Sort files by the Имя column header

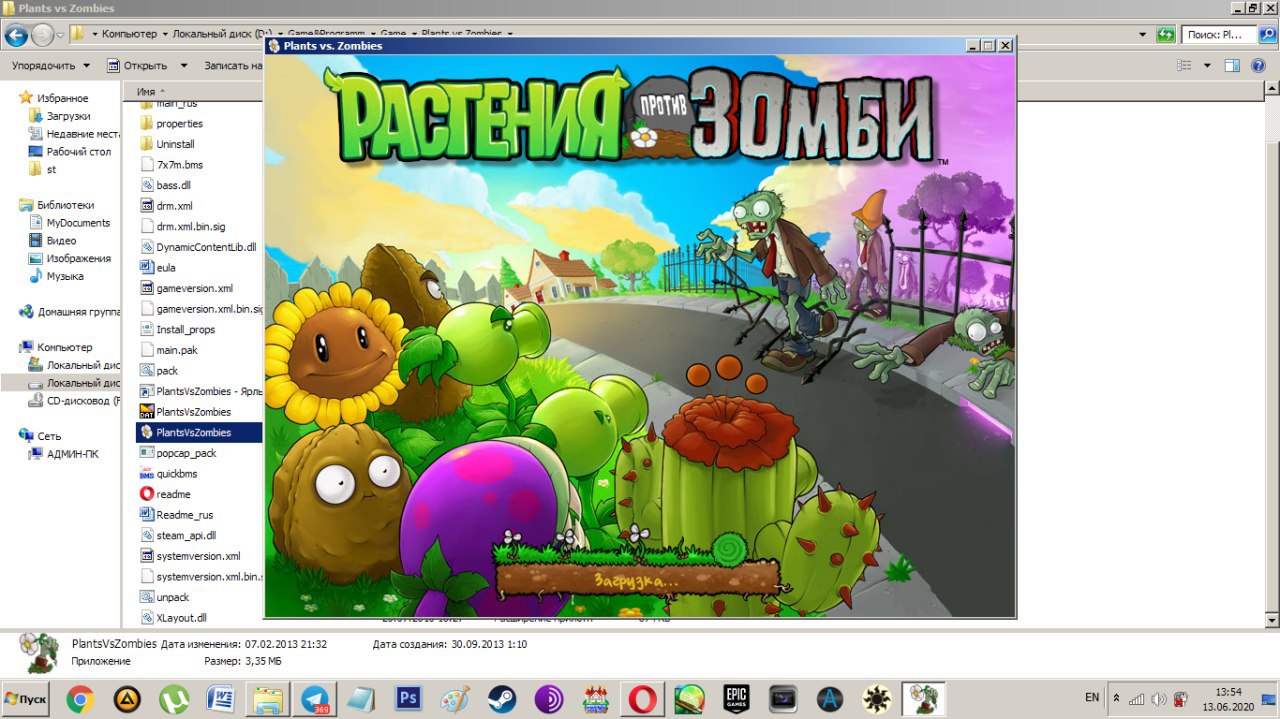point(146,91)
